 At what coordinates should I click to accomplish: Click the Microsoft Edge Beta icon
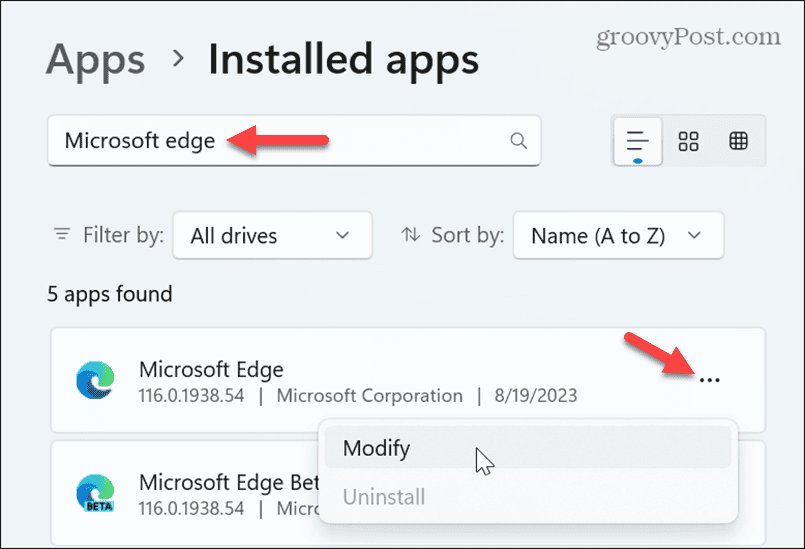pos(95,493)
